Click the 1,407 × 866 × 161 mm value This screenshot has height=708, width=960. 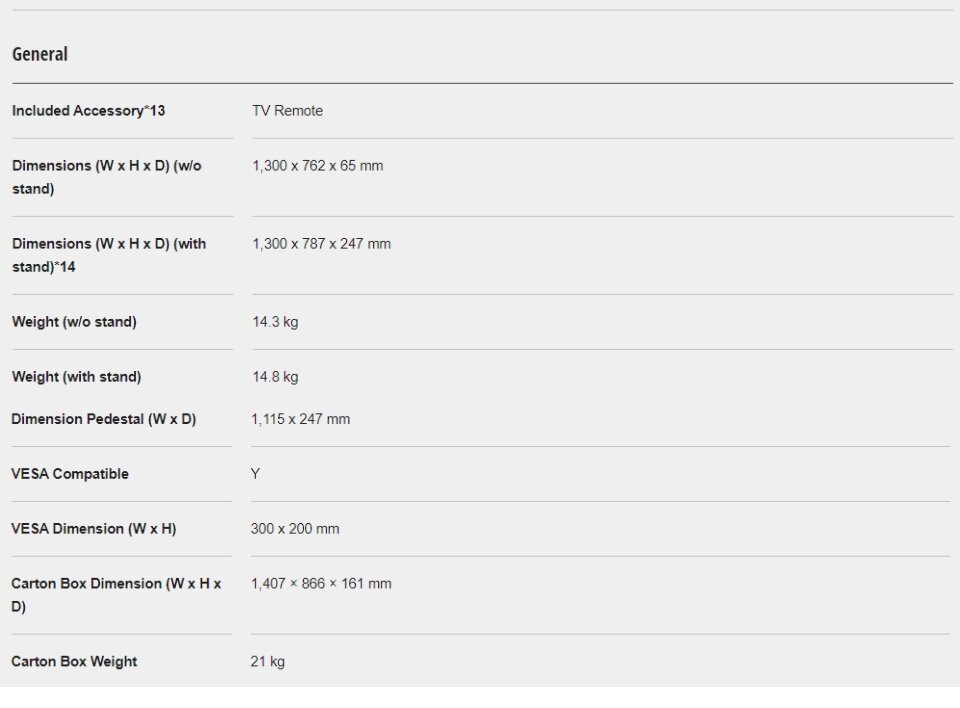[321, 584]
